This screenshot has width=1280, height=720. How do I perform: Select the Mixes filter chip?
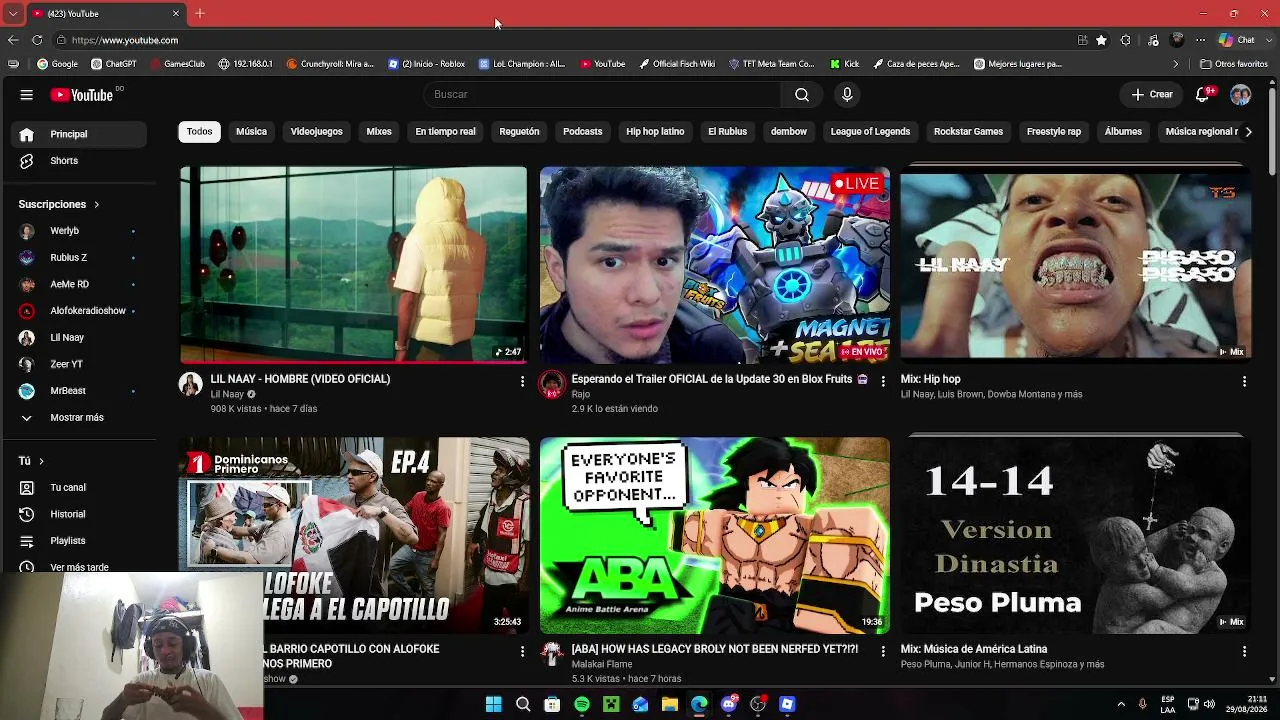pyautogui.click(x=379, y=131)
